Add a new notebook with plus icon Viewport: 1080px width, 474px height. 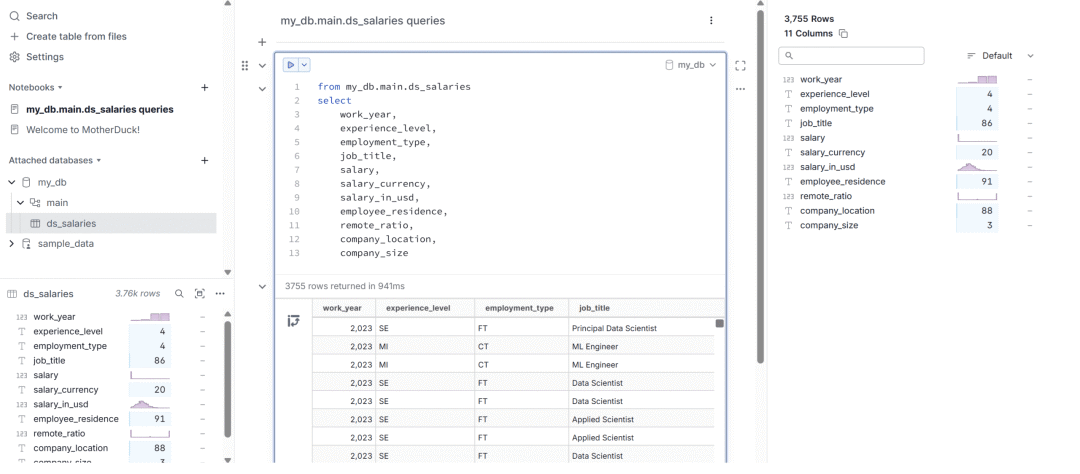[x=205, y=88]
